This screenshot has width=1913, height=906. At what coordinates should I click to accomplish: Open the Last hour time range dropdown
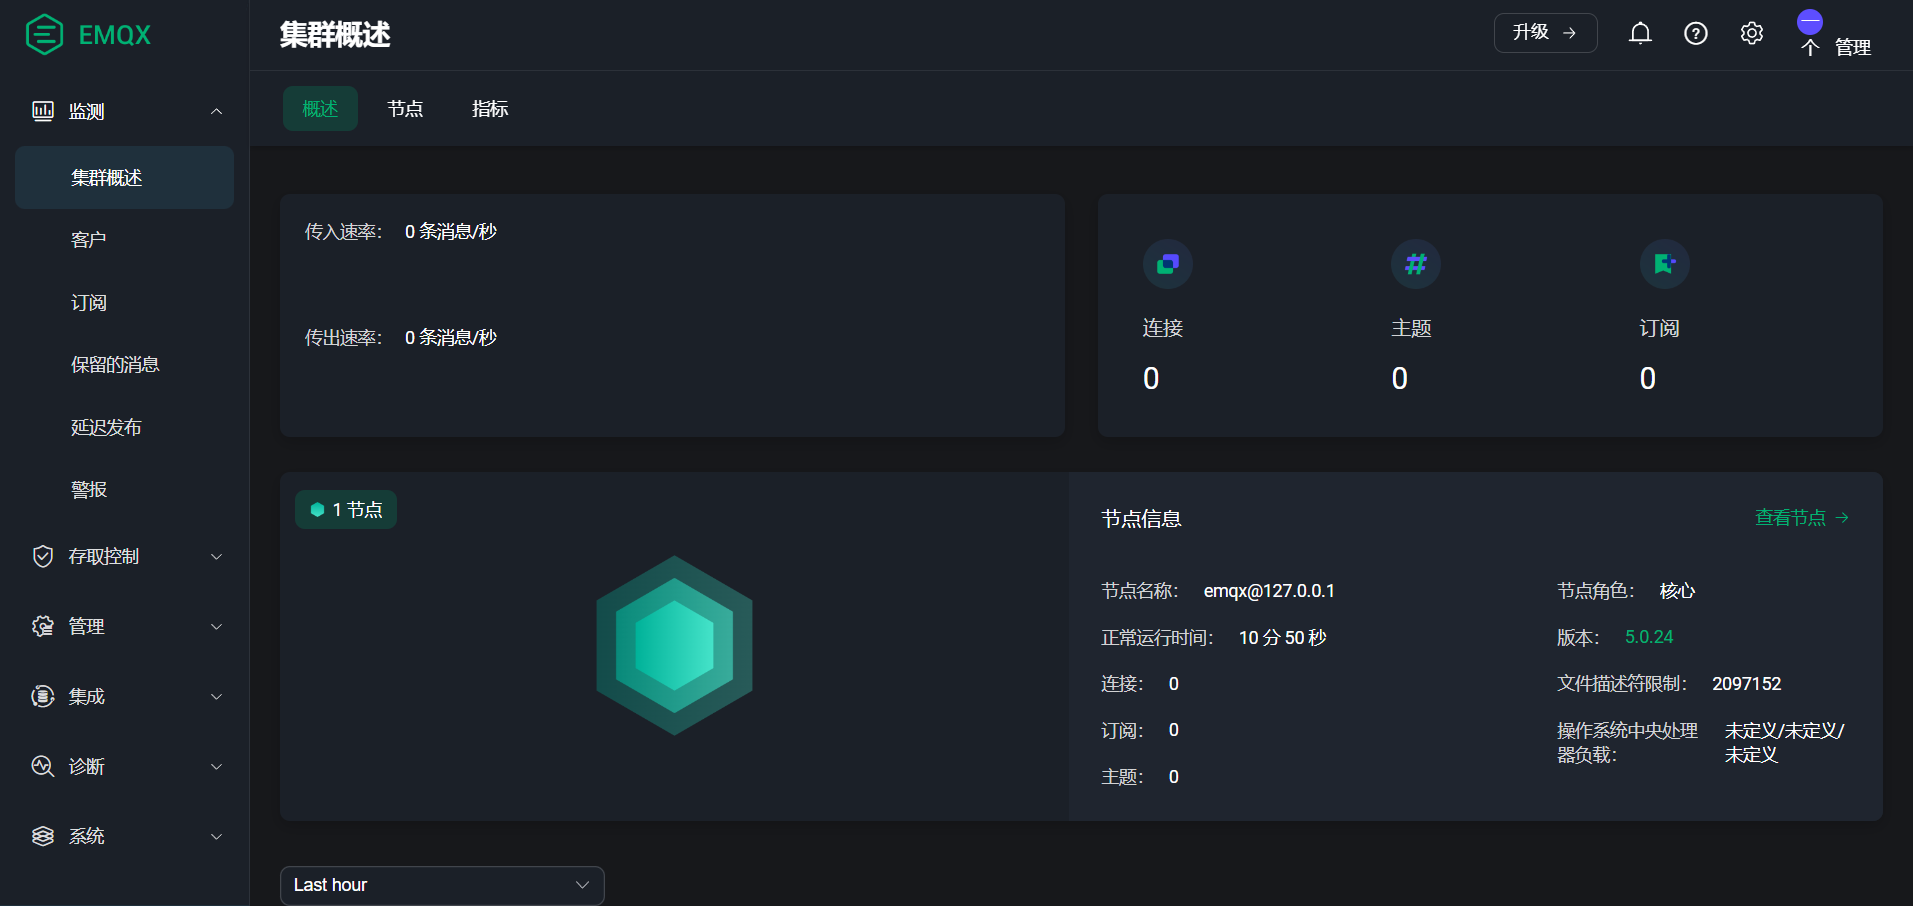[x=442, y=885]
